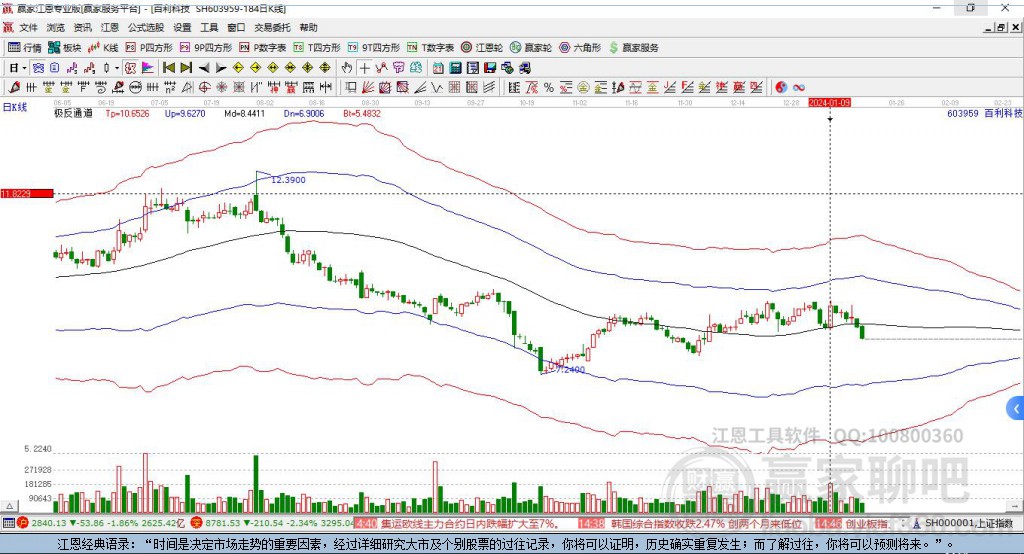Image resolution: width=1024 pixels, height=554 pixels.
Task: Jump to last bar with skip-to-end icon
Action: [186, 68]
